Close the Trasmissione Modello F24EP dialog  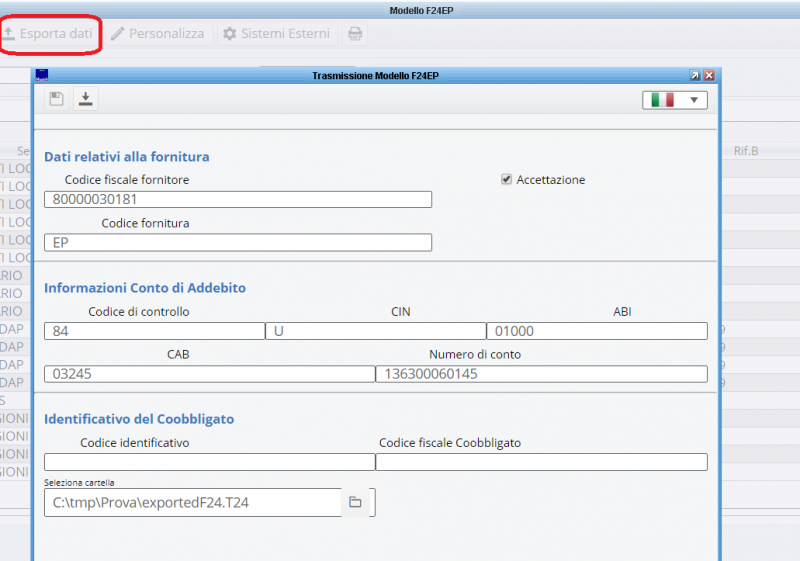(x=709, y=75)
